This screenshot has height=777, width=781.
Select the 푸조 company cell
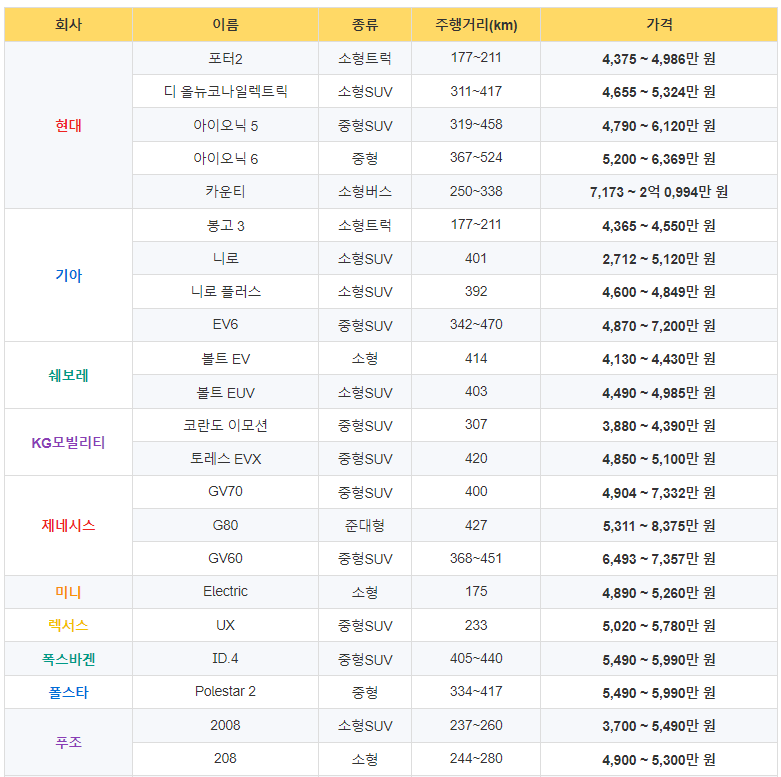point(68,742)
